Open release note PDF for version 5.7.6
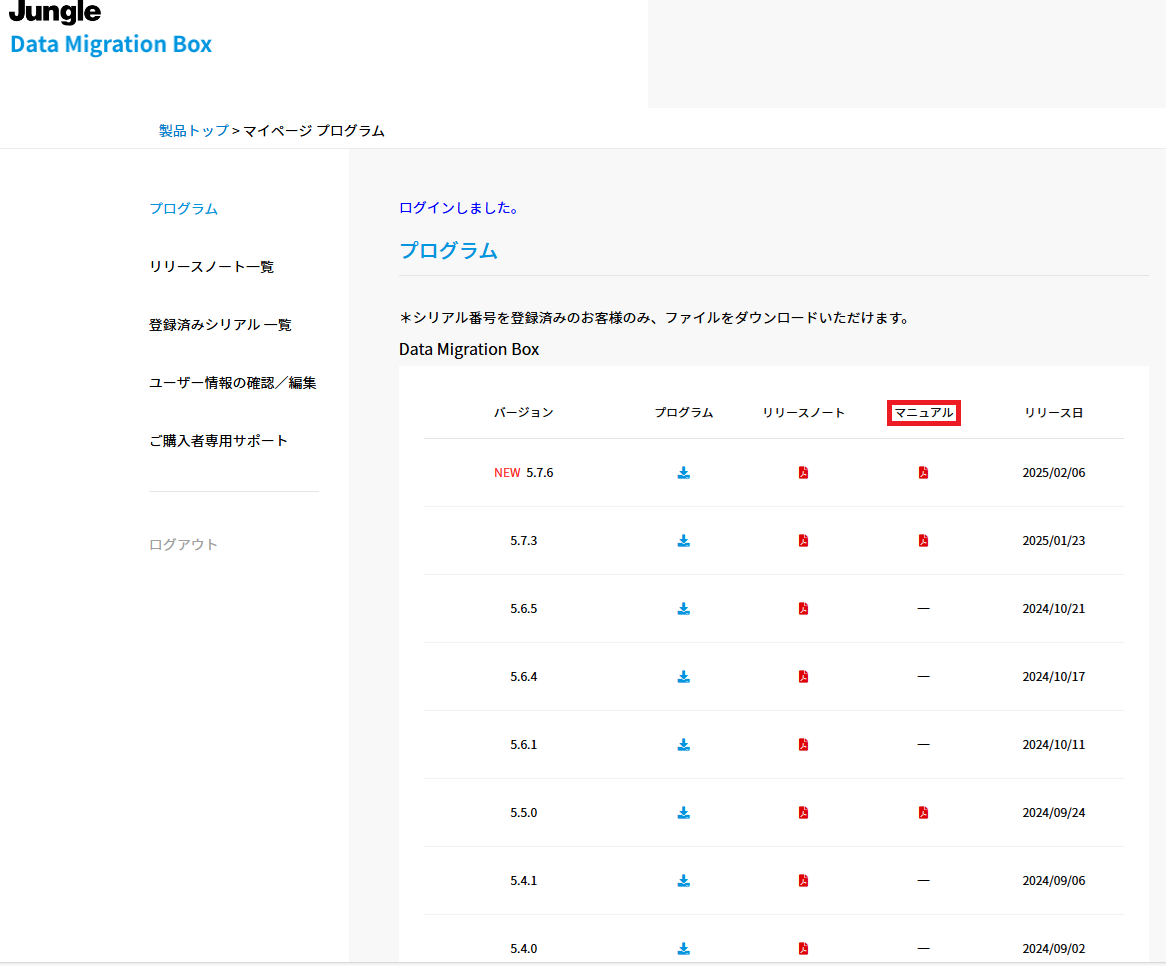This screenshot has height=966, width=1166. [x=803, y=473]
